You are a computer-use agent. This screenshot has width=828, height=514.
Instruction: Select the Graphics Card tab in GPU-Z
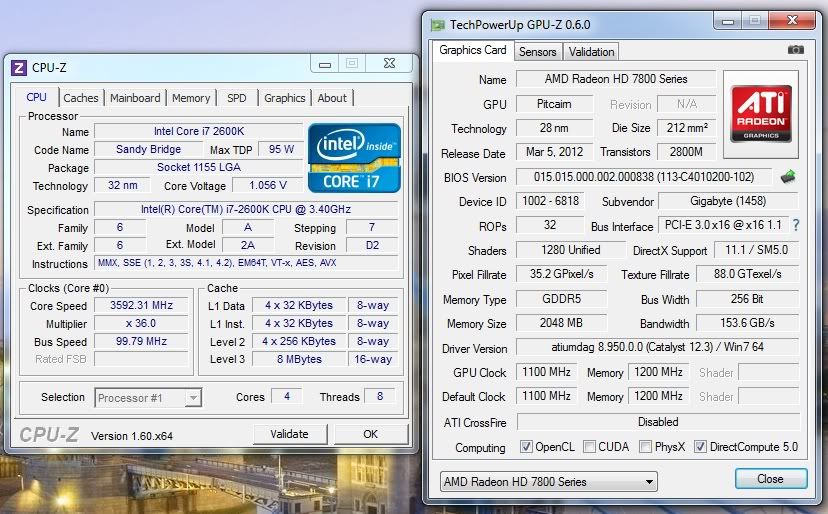click(473, 50)
